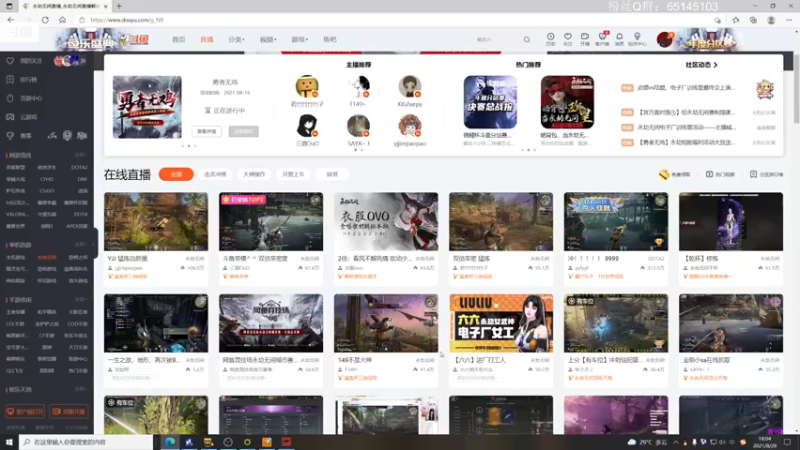Go to 首页 in the navigation bar
The height and width of the screenshot is (450, 800).
179,39
